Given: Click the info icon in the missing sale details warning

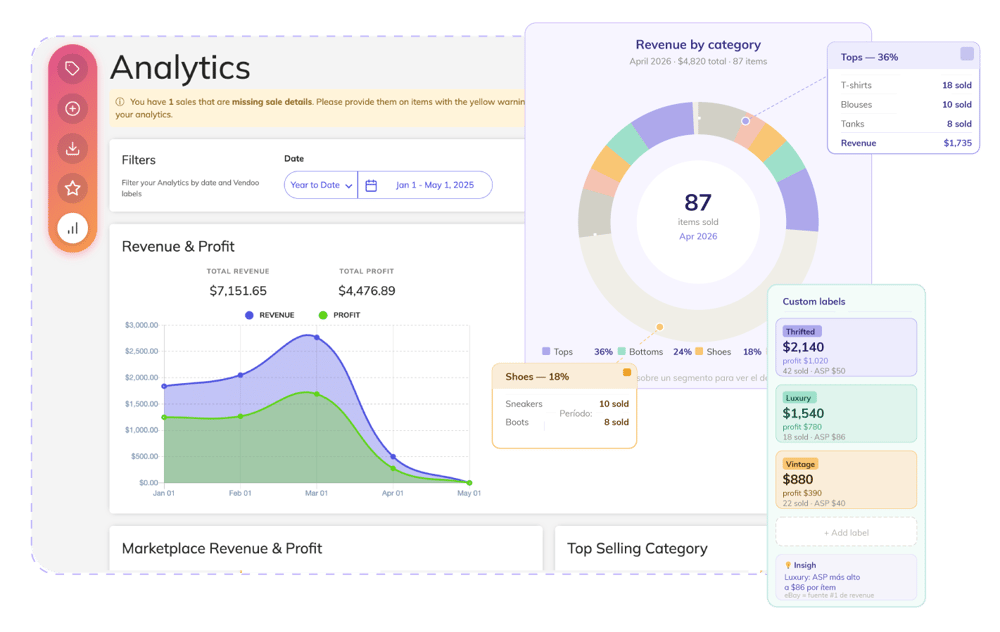Looking at the screenshot, I should pos(120,101).
